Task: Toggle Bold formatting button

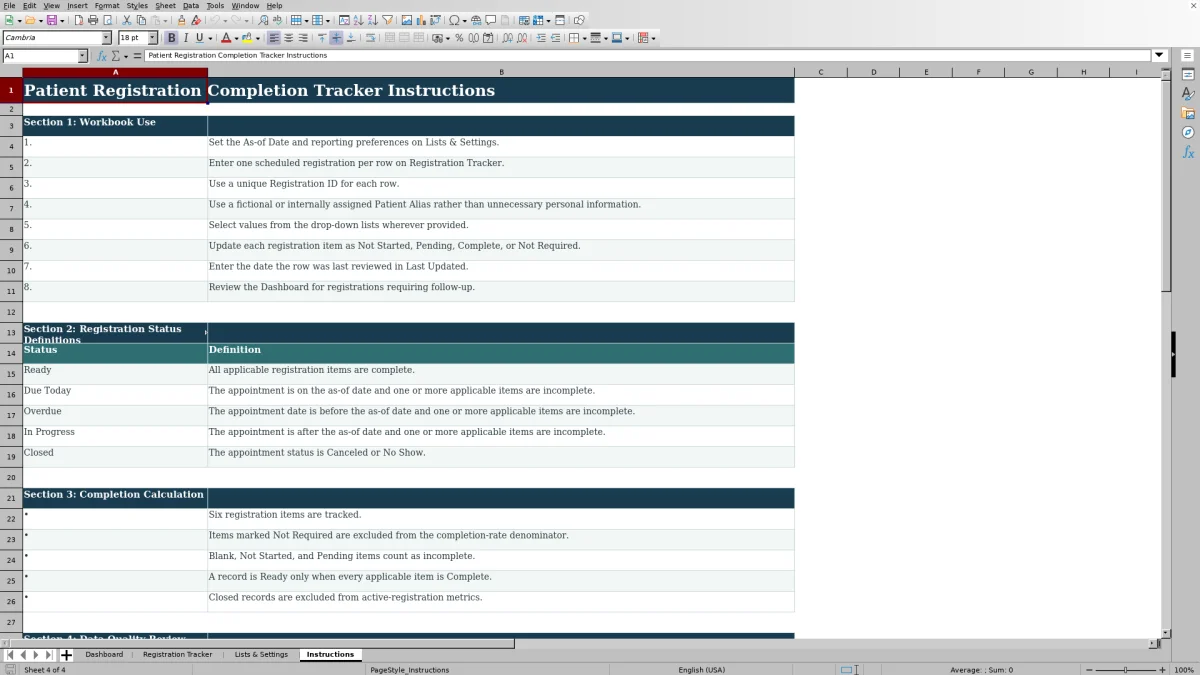Action: click(x=171, y=38)
